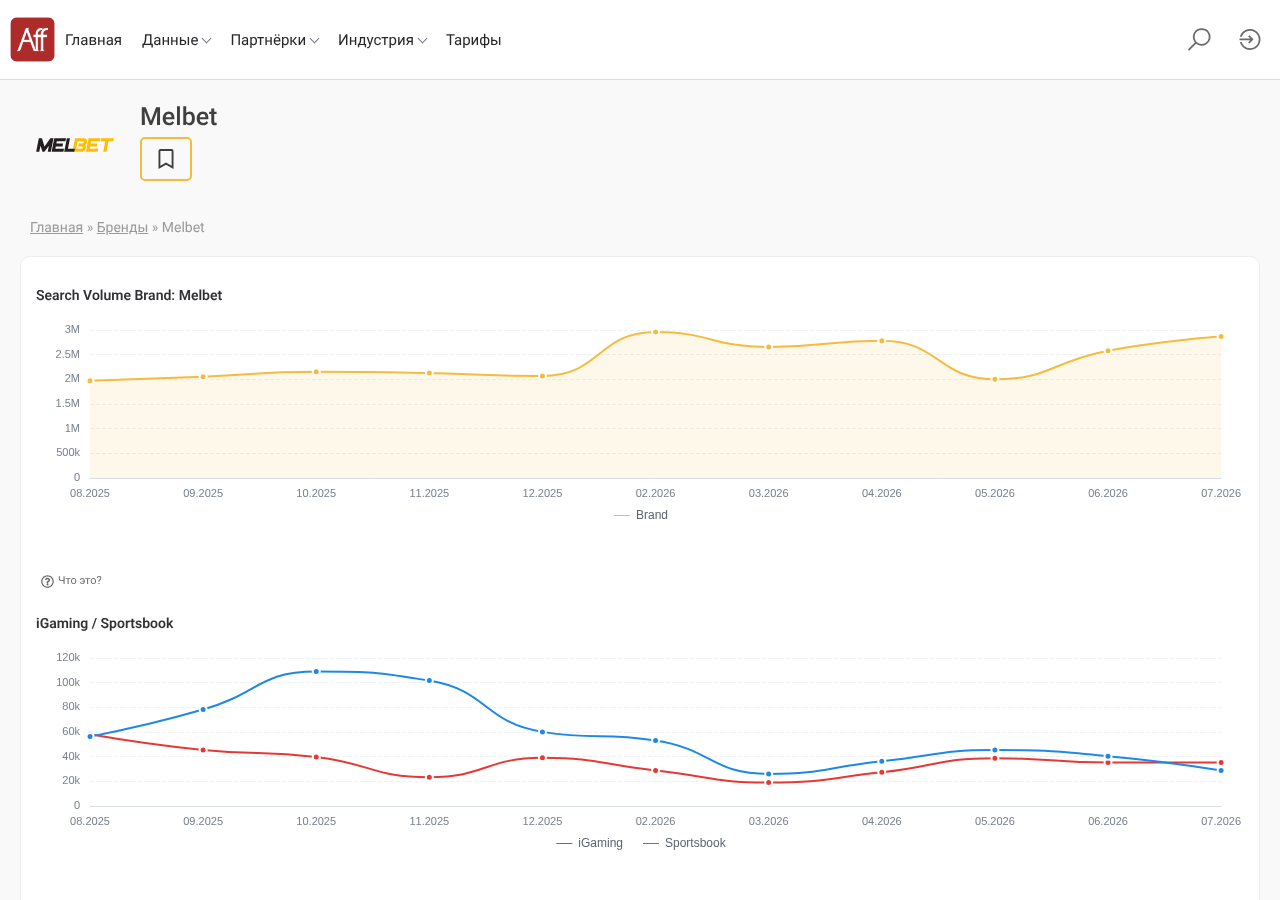Click the Sportsbook red point for 02.2026
The width and height of the screenshot is (1280, 900).
click(x=656, y=770)
